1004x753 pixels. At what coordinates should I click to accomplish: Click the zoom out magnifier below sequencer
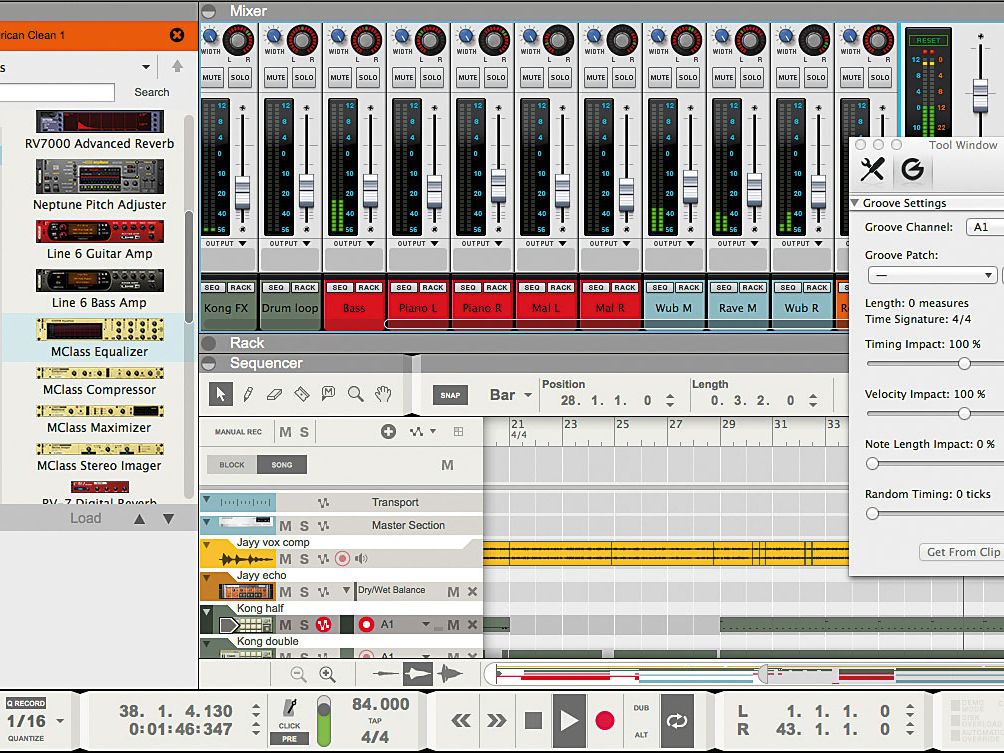298,674
